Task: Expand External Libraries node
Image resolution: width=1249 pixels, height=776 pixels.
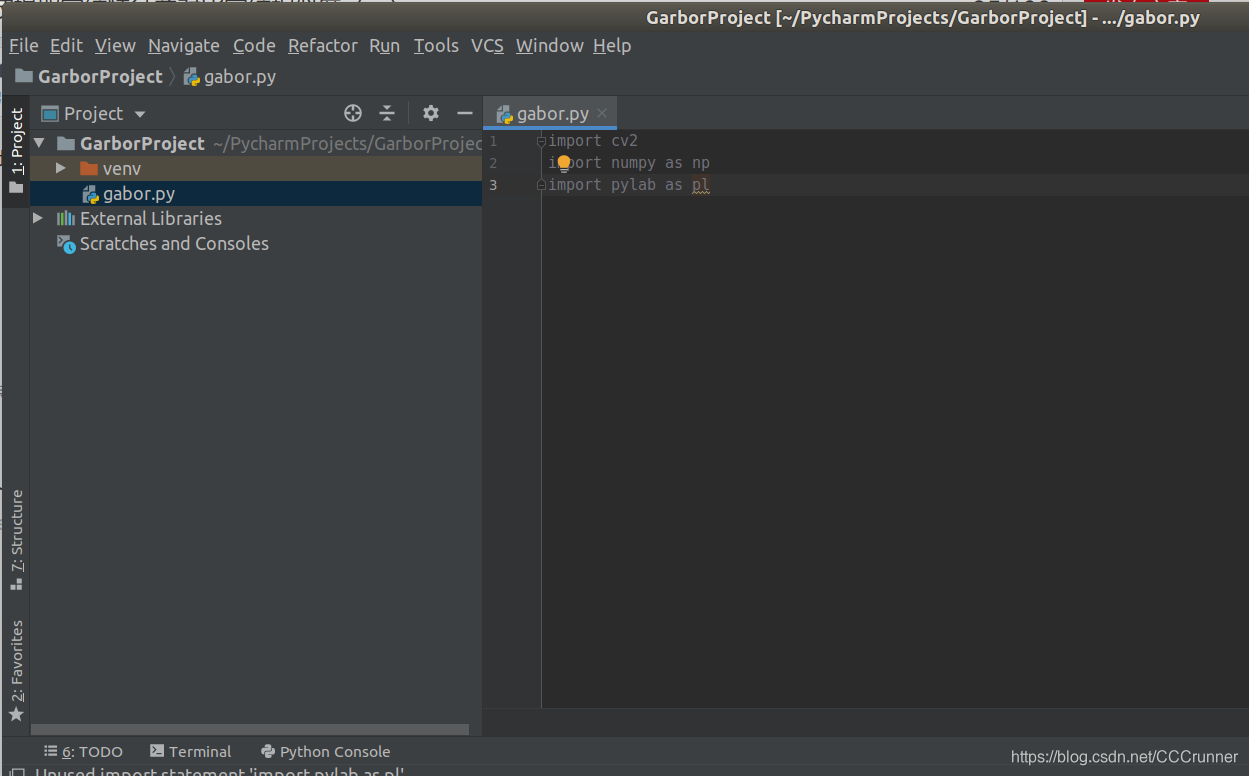Action: pos(38,218)
